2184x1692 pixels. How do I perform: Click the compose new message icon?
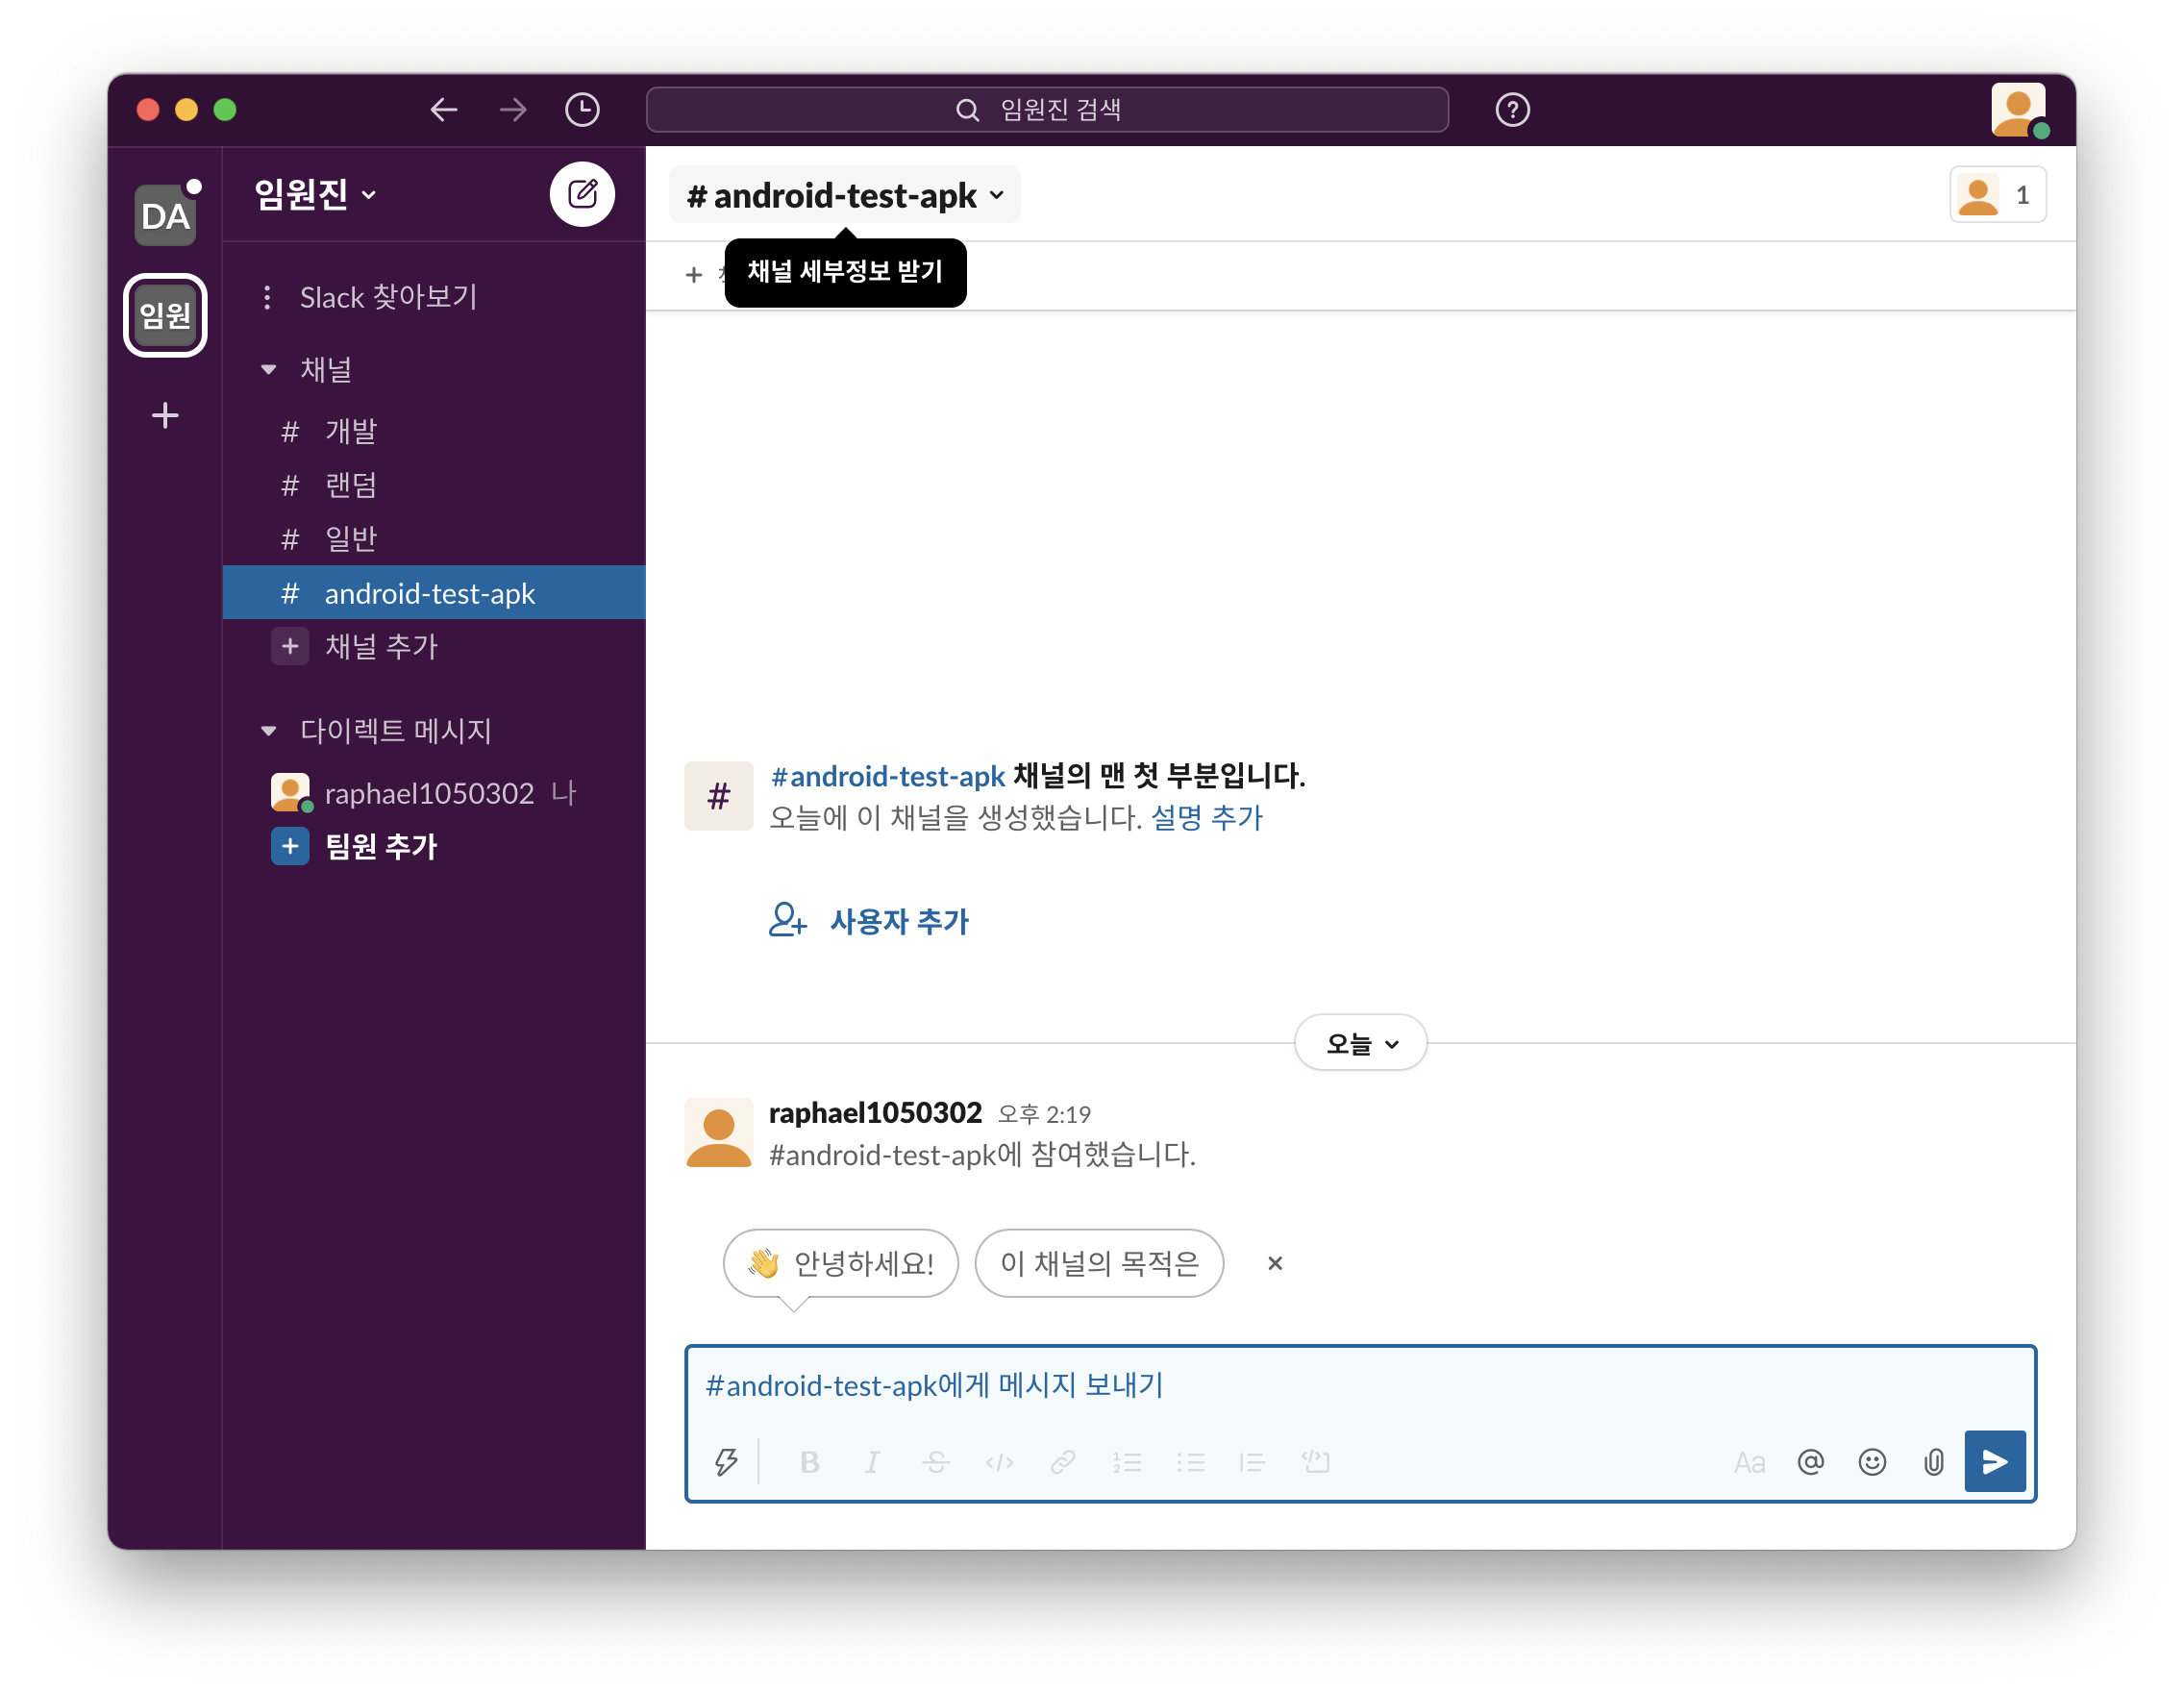tap(582, 194)
